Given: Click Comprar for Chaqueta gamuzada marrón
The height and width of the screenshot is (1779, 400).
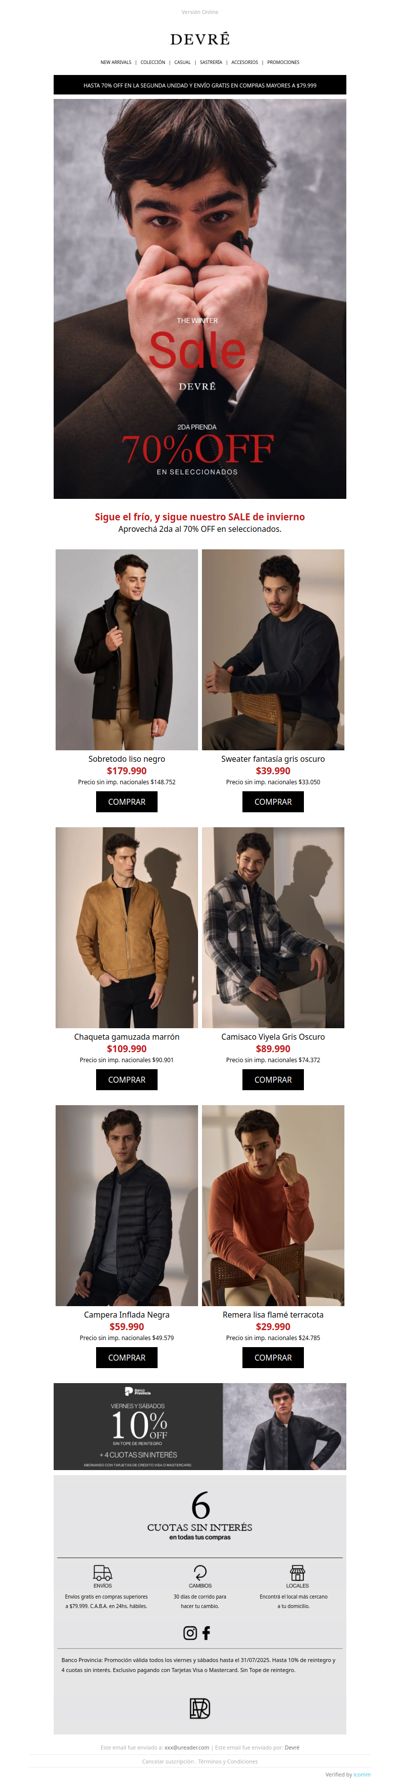Looking at the screenshot, I should click(127, 1080).
